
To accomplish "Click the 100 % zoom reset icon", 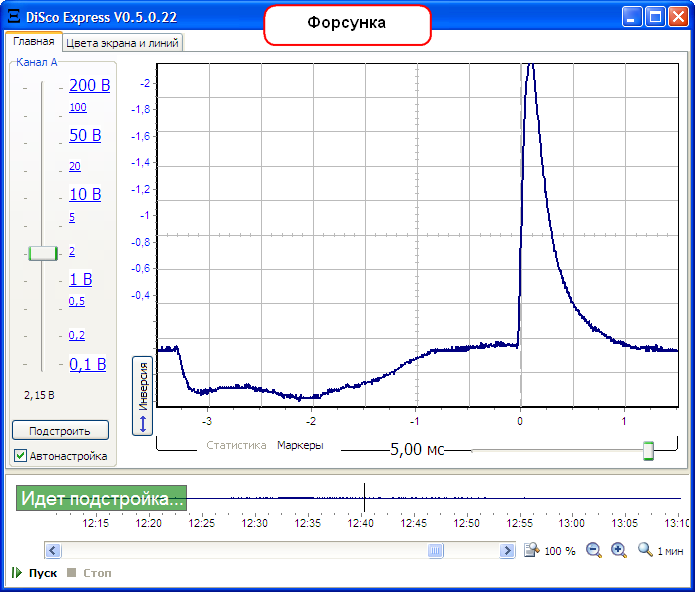I will point(533,550).
